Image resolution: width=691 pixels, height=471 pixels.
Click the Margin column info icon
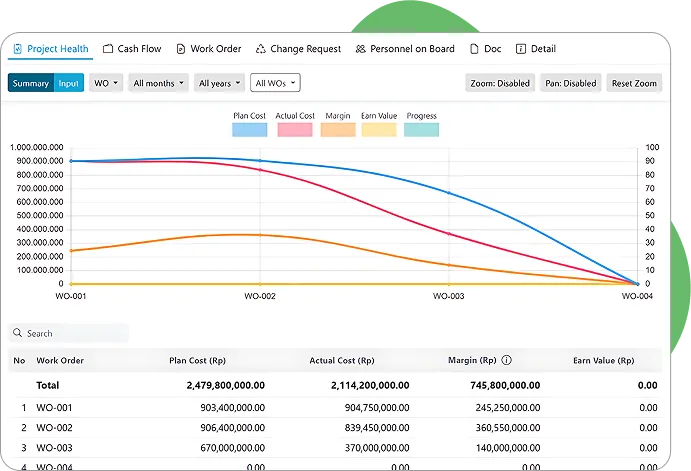pyautogui.click(x=506, y=360)
